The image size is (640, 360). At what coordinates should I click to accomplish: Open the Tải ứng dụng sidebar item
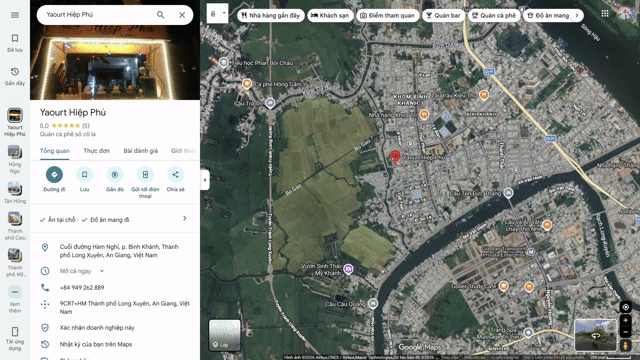pos(15,338)
